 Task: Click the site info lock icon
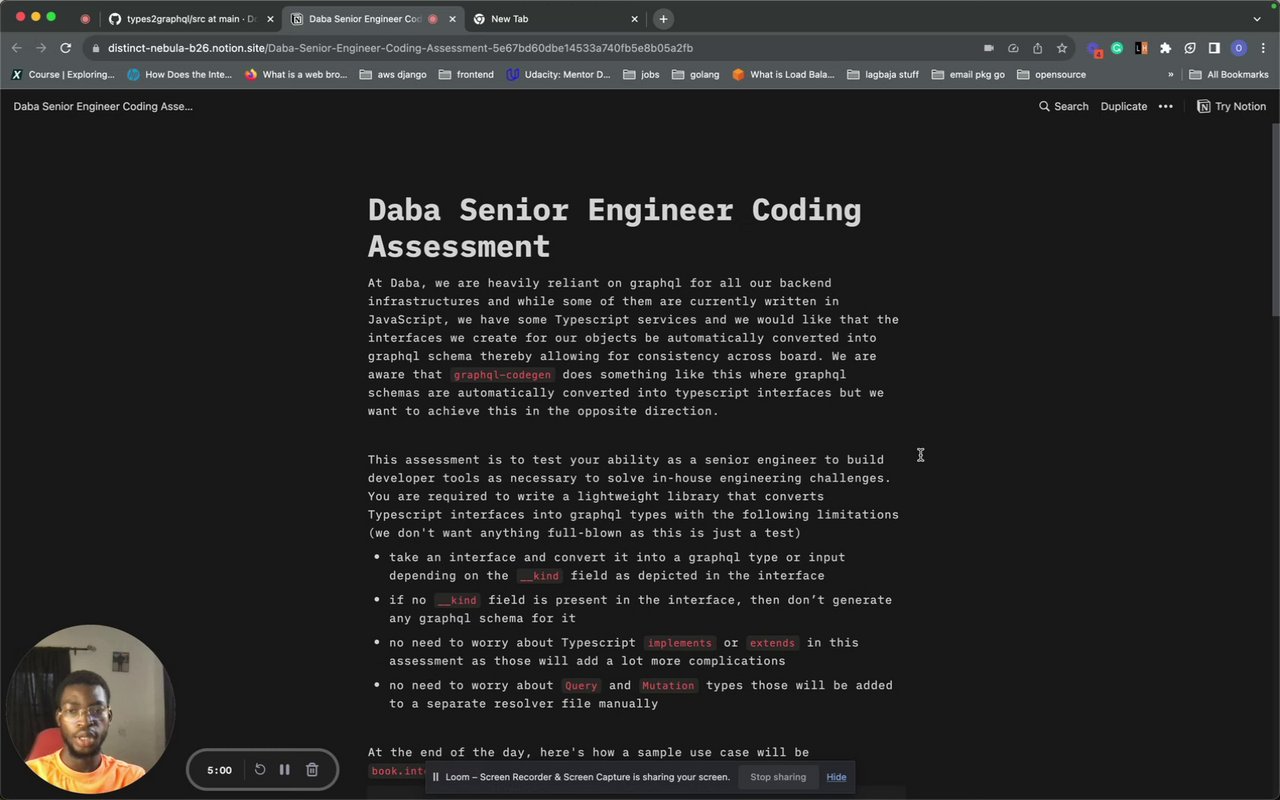94,48
